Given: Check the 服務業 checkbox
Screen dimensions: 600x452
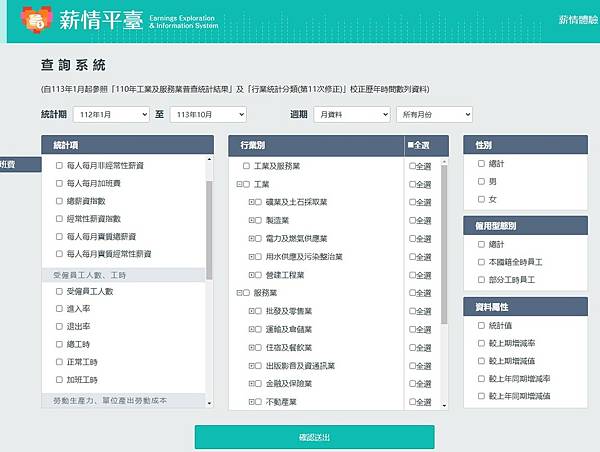Looking at the screenshot, I should coord(246,293).
